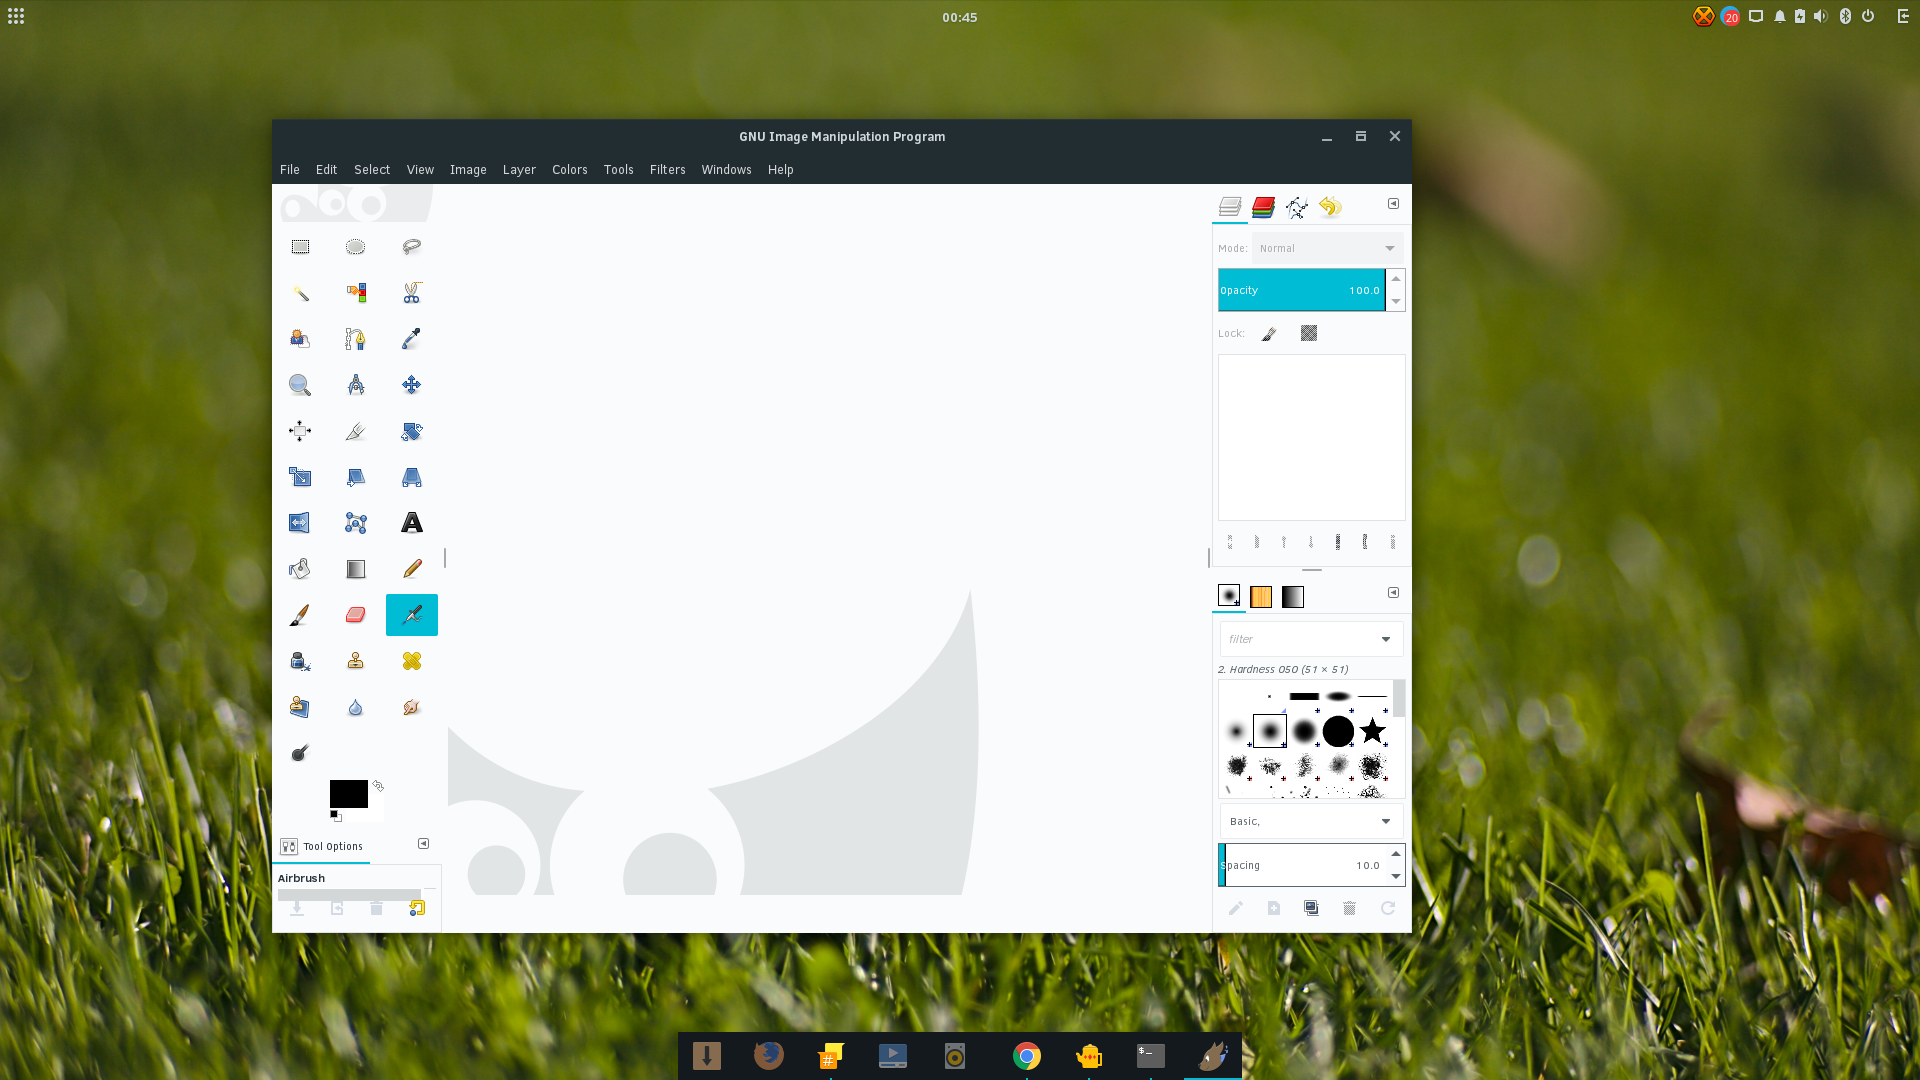1920x1080 pixels.
Task: Select the Clone stamp tool
Action: (x=355, y=661)
